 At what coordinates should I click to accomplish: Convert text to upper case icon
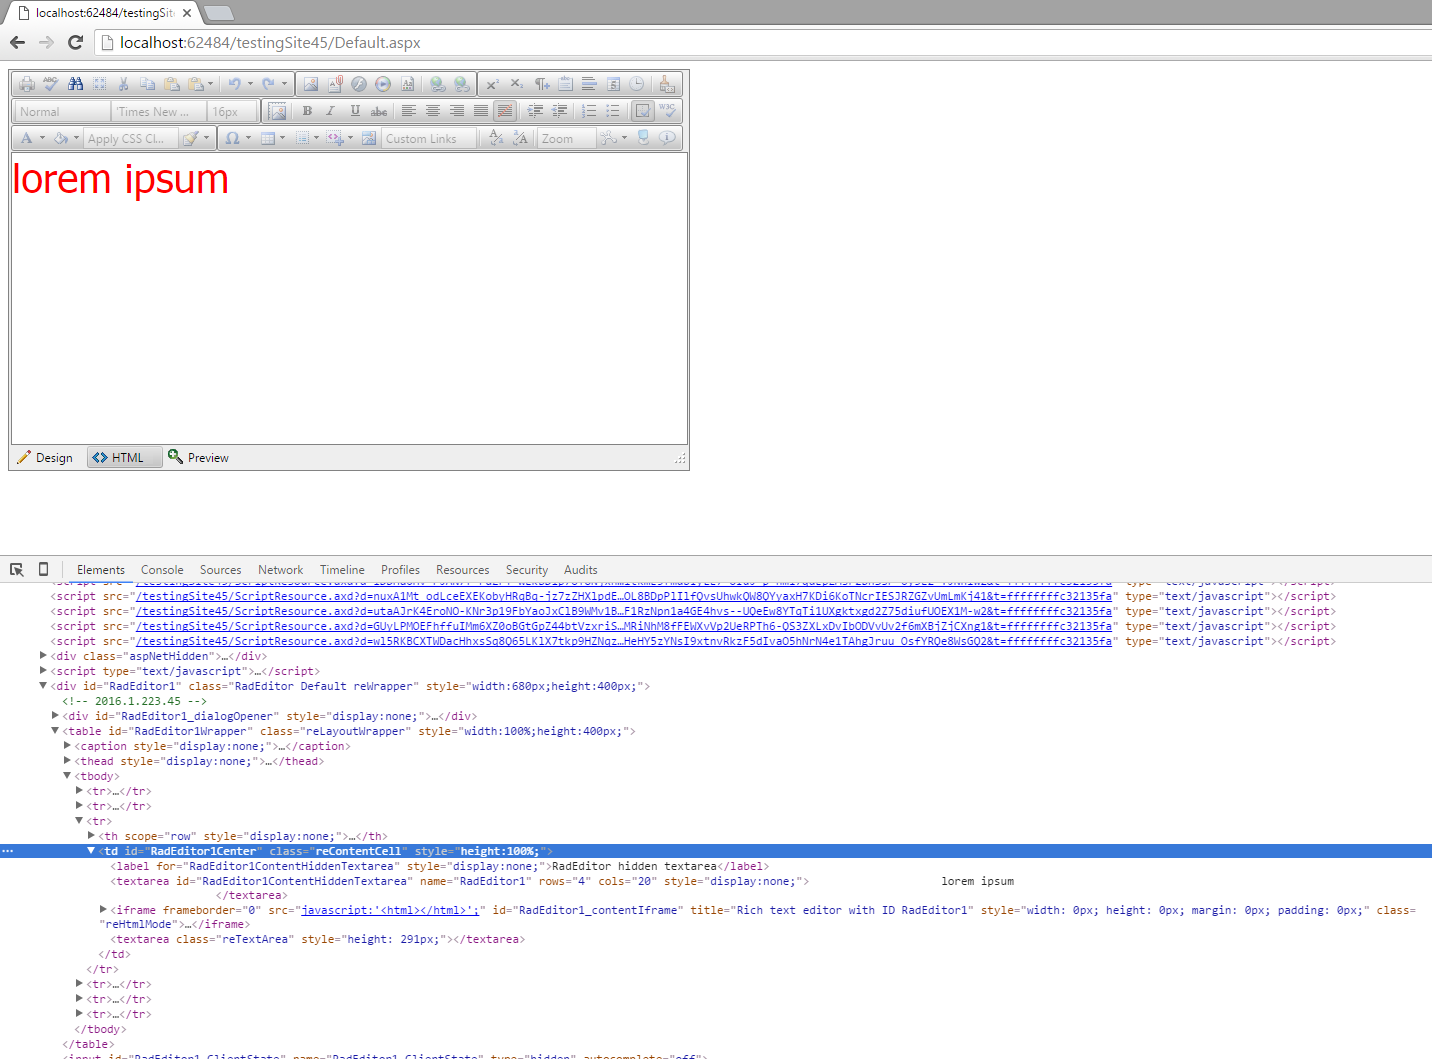click(x=520, y=138)
